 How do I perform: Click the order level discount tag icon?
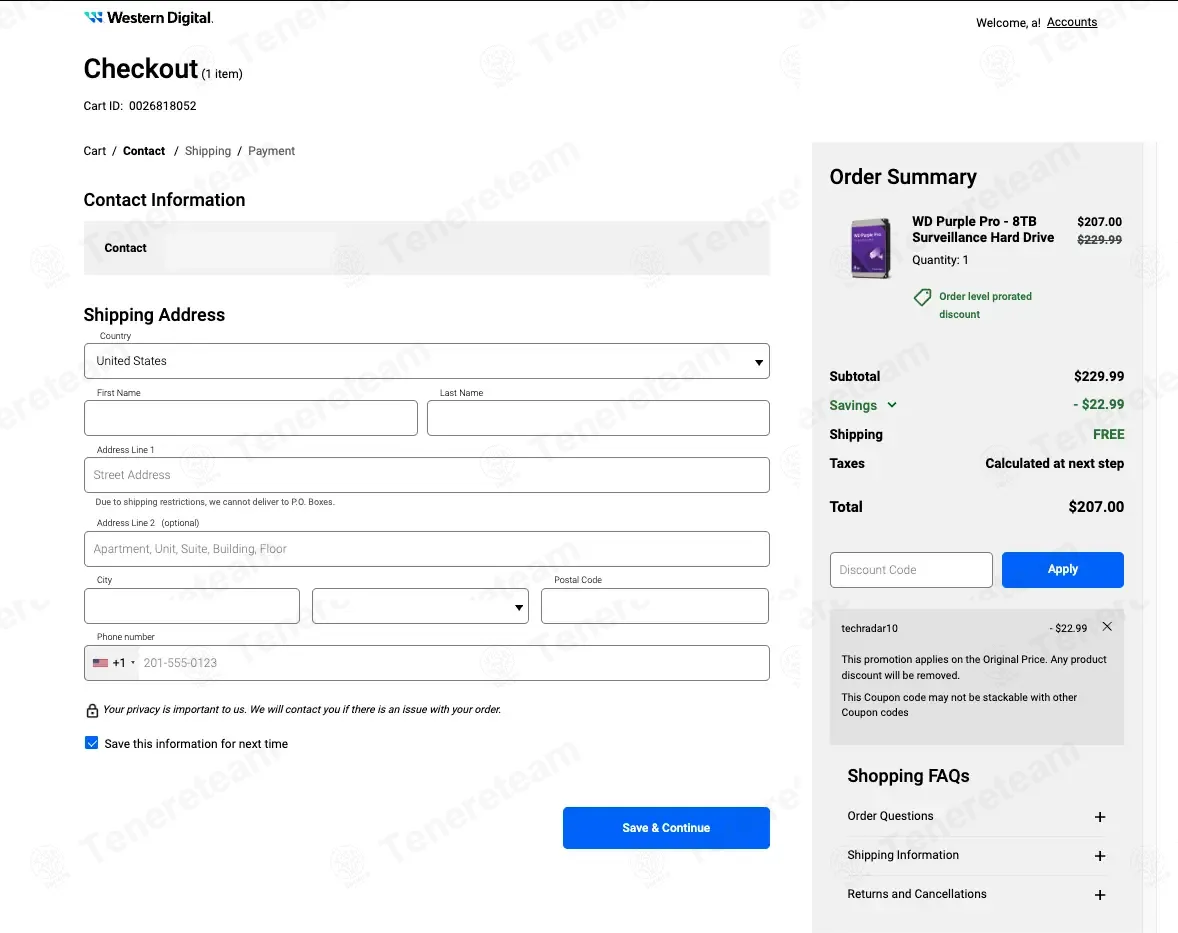(923, 297)
